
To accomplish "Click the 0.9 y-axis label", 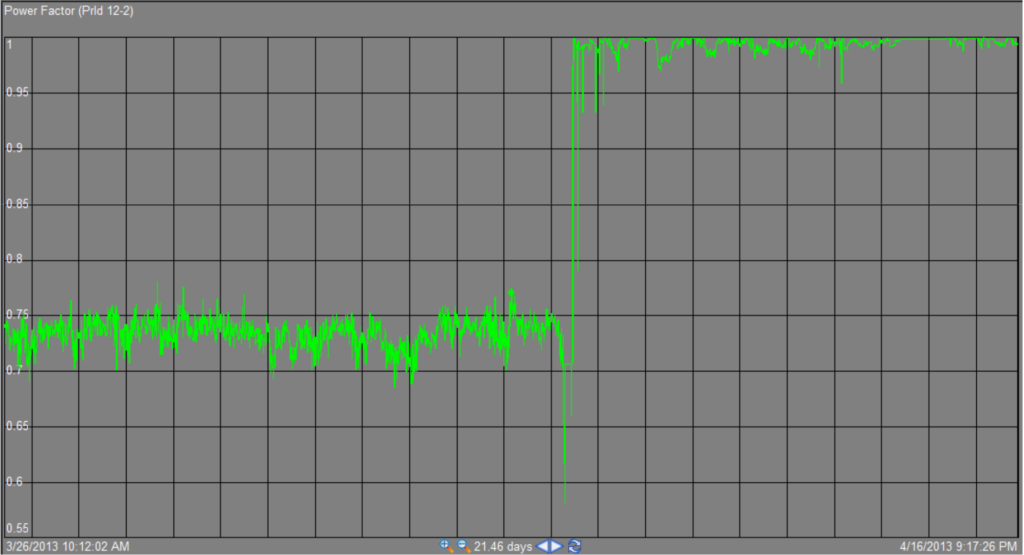I will [13, 148].
